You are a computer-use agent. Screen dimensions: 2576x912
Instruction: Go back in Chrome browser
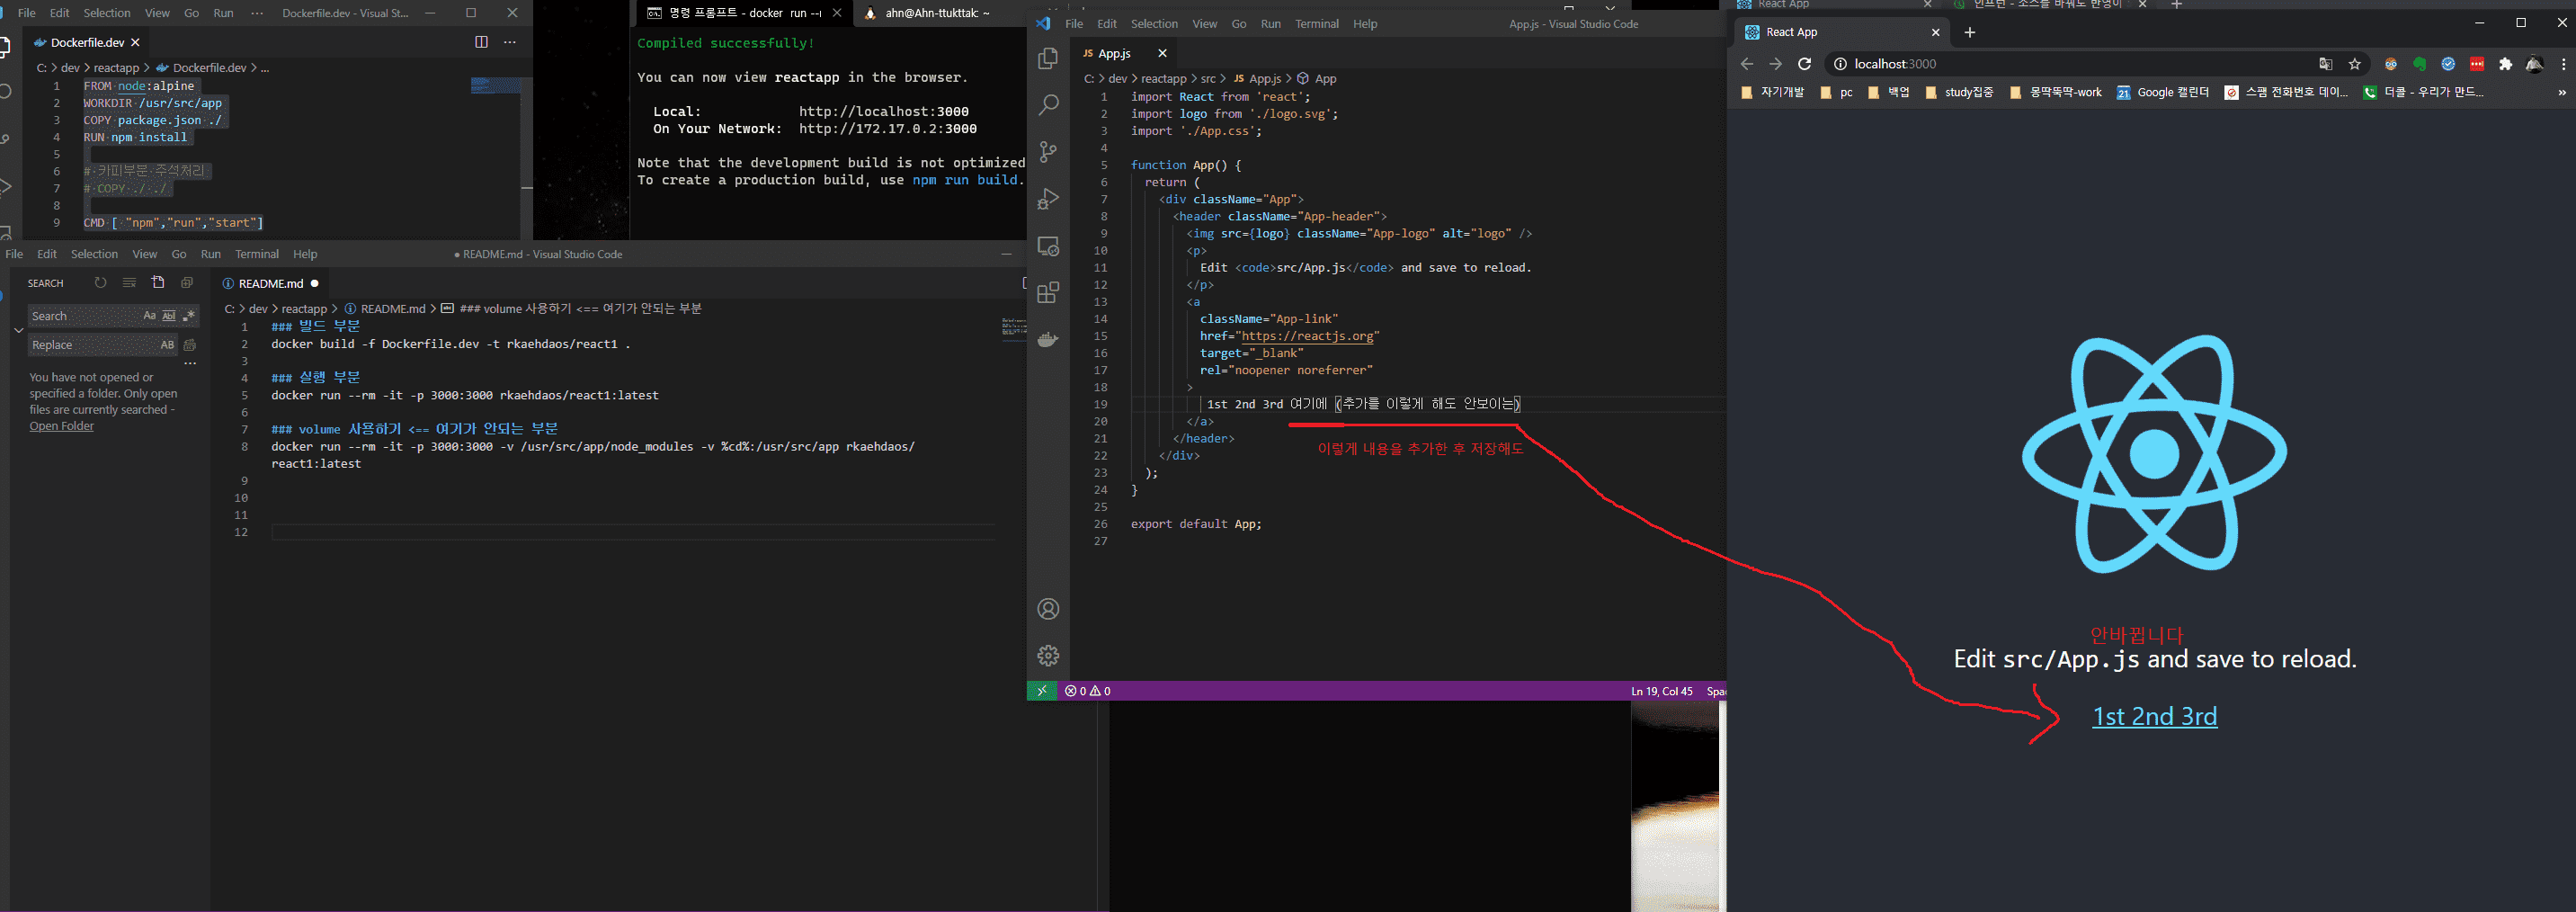pos(1747,64)
